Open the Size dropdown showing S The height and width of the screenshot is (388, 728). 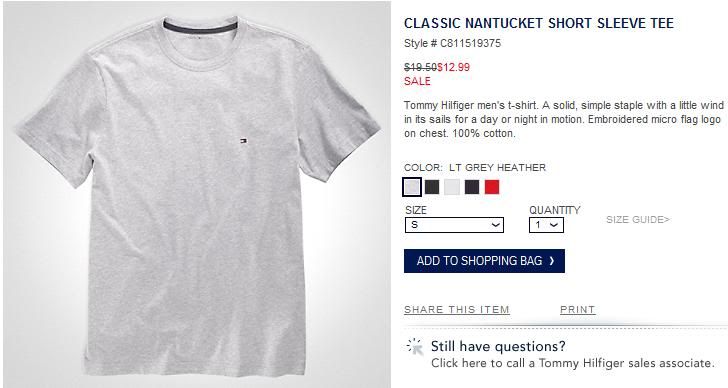[x=454, y=225]
